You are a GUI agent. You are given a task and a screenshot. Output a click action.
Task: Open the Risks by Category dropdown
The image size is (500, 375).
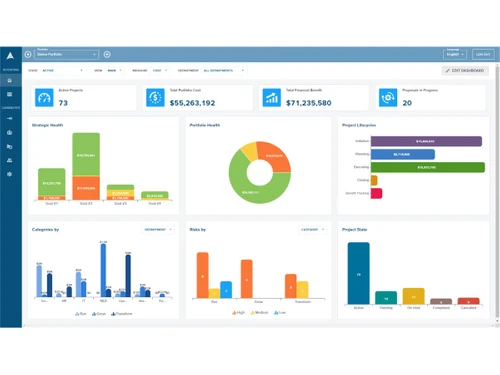coord(312,230)
